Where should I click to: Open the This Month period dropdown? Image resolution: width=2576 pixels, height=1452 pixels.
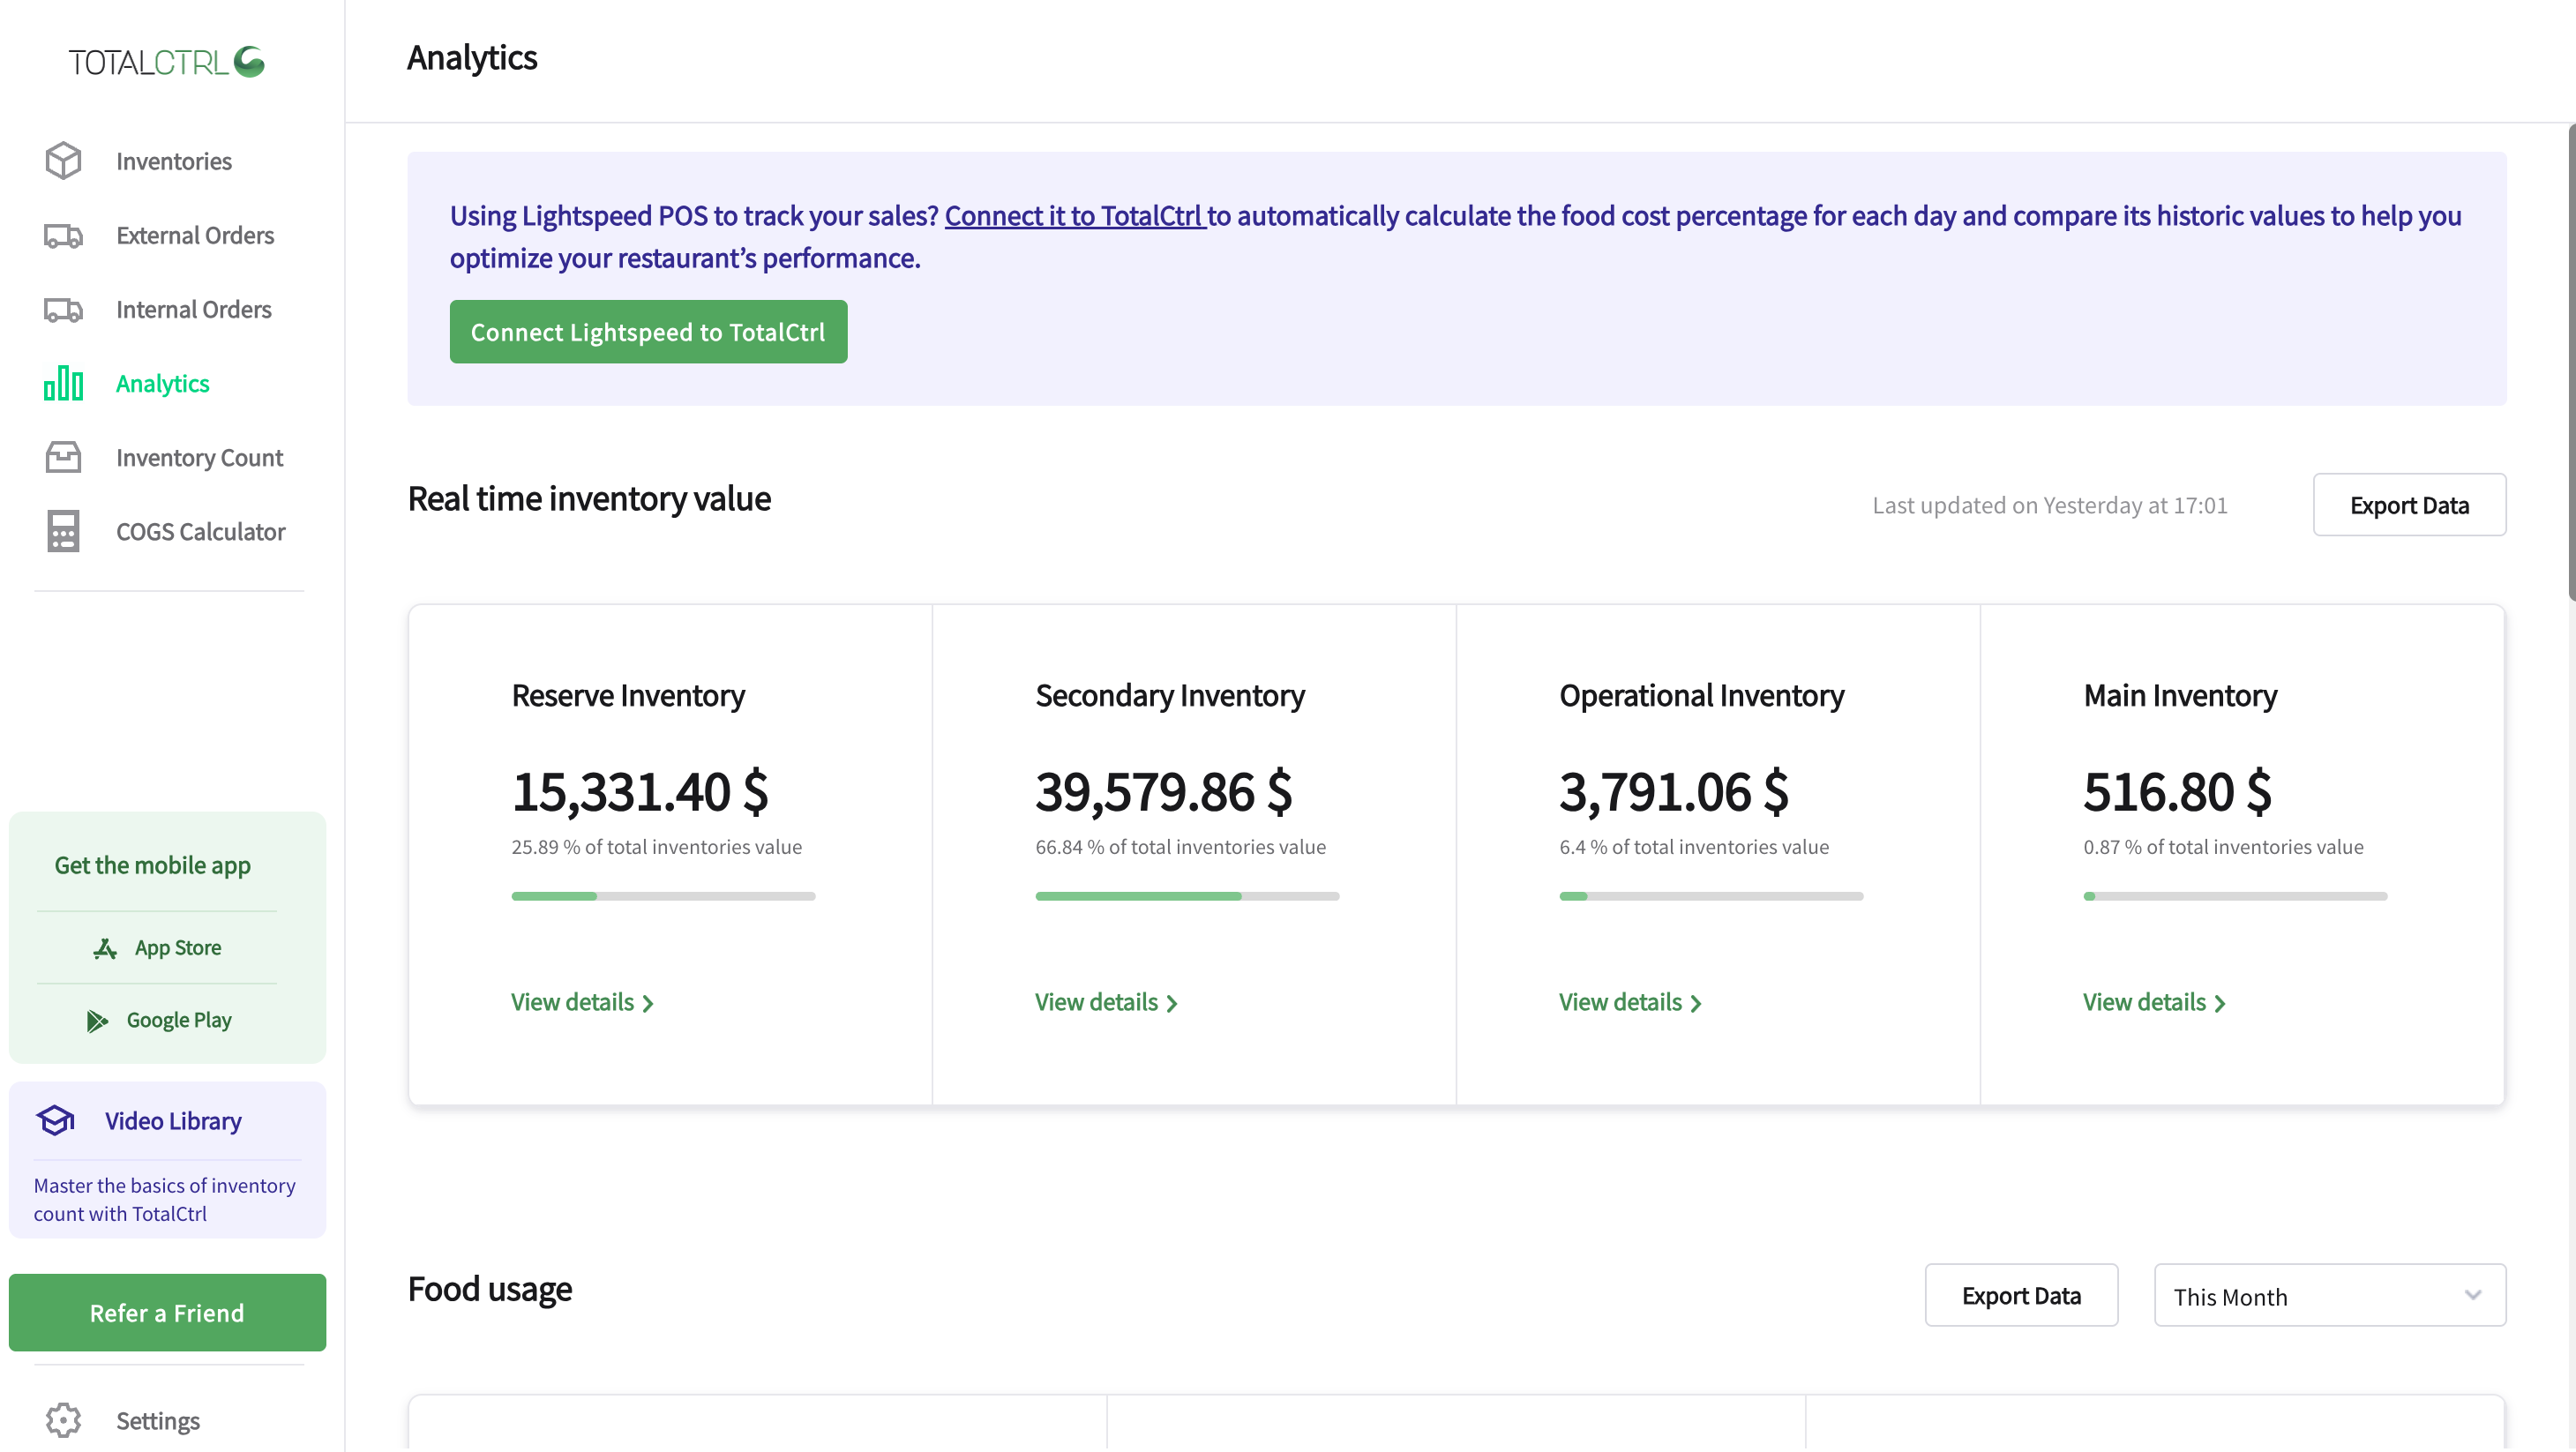point(2329,1296)
